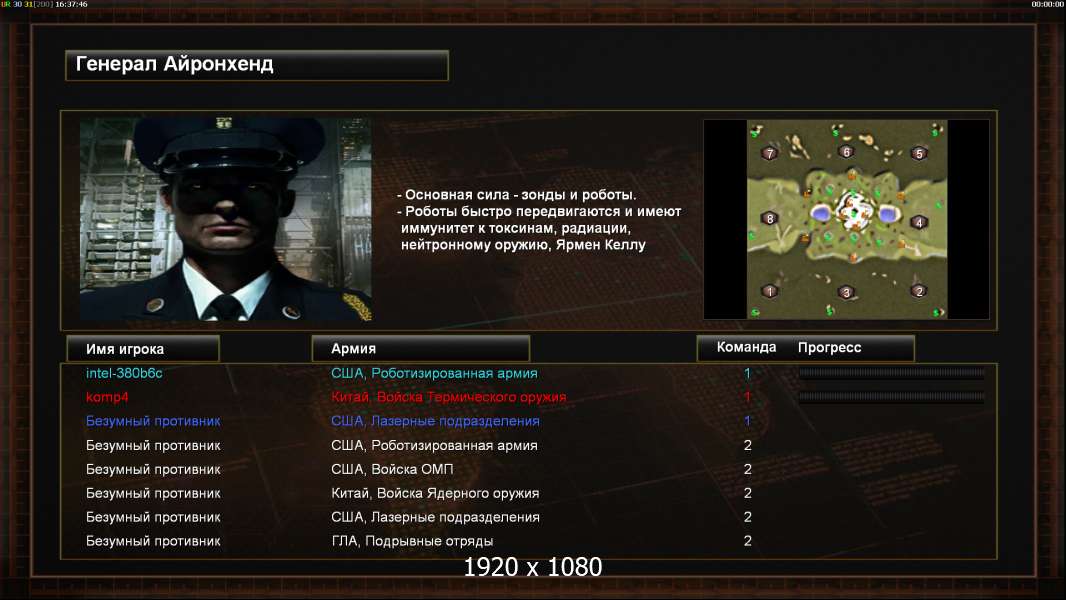1066x600 pixels.
Task: Click start position marker 1 on the minimap
Action: (770, 291)
